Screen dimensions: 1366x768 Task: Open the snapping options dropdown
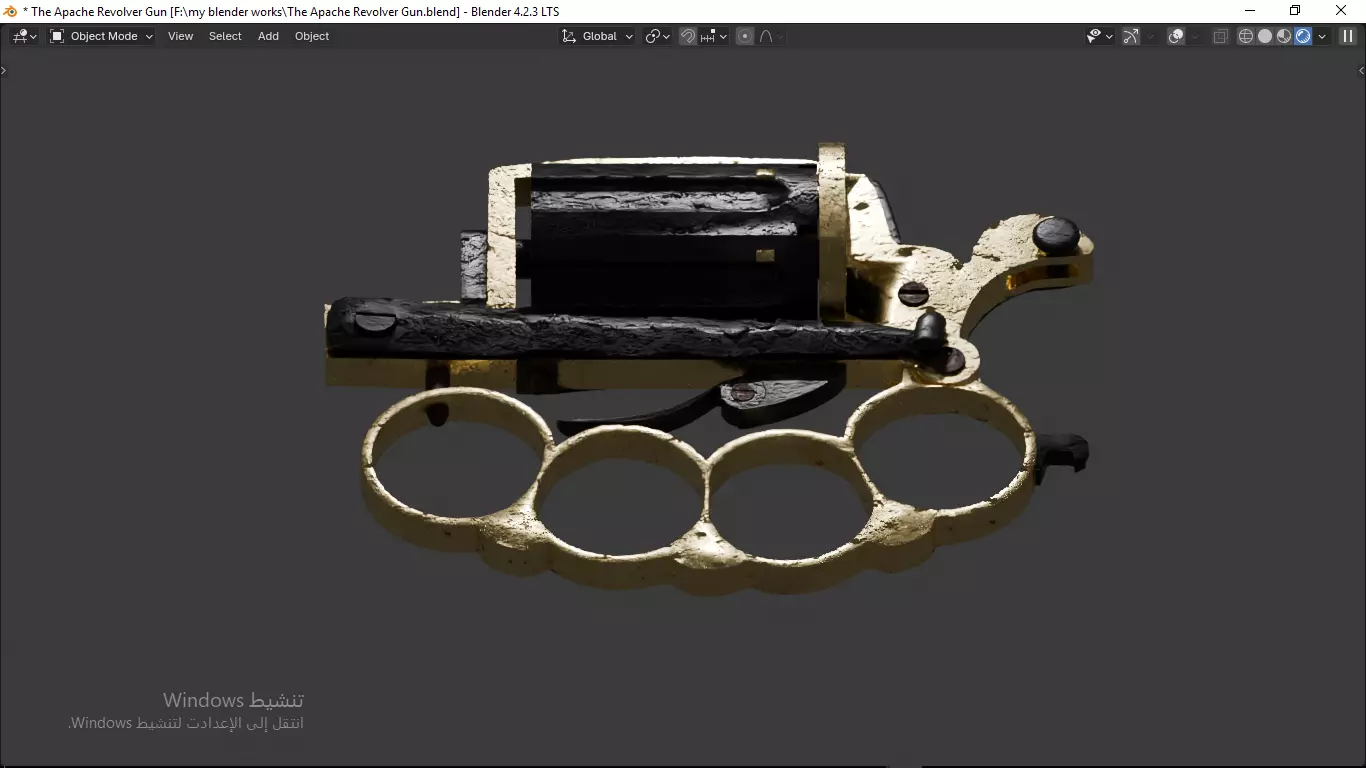coord(714,36)
